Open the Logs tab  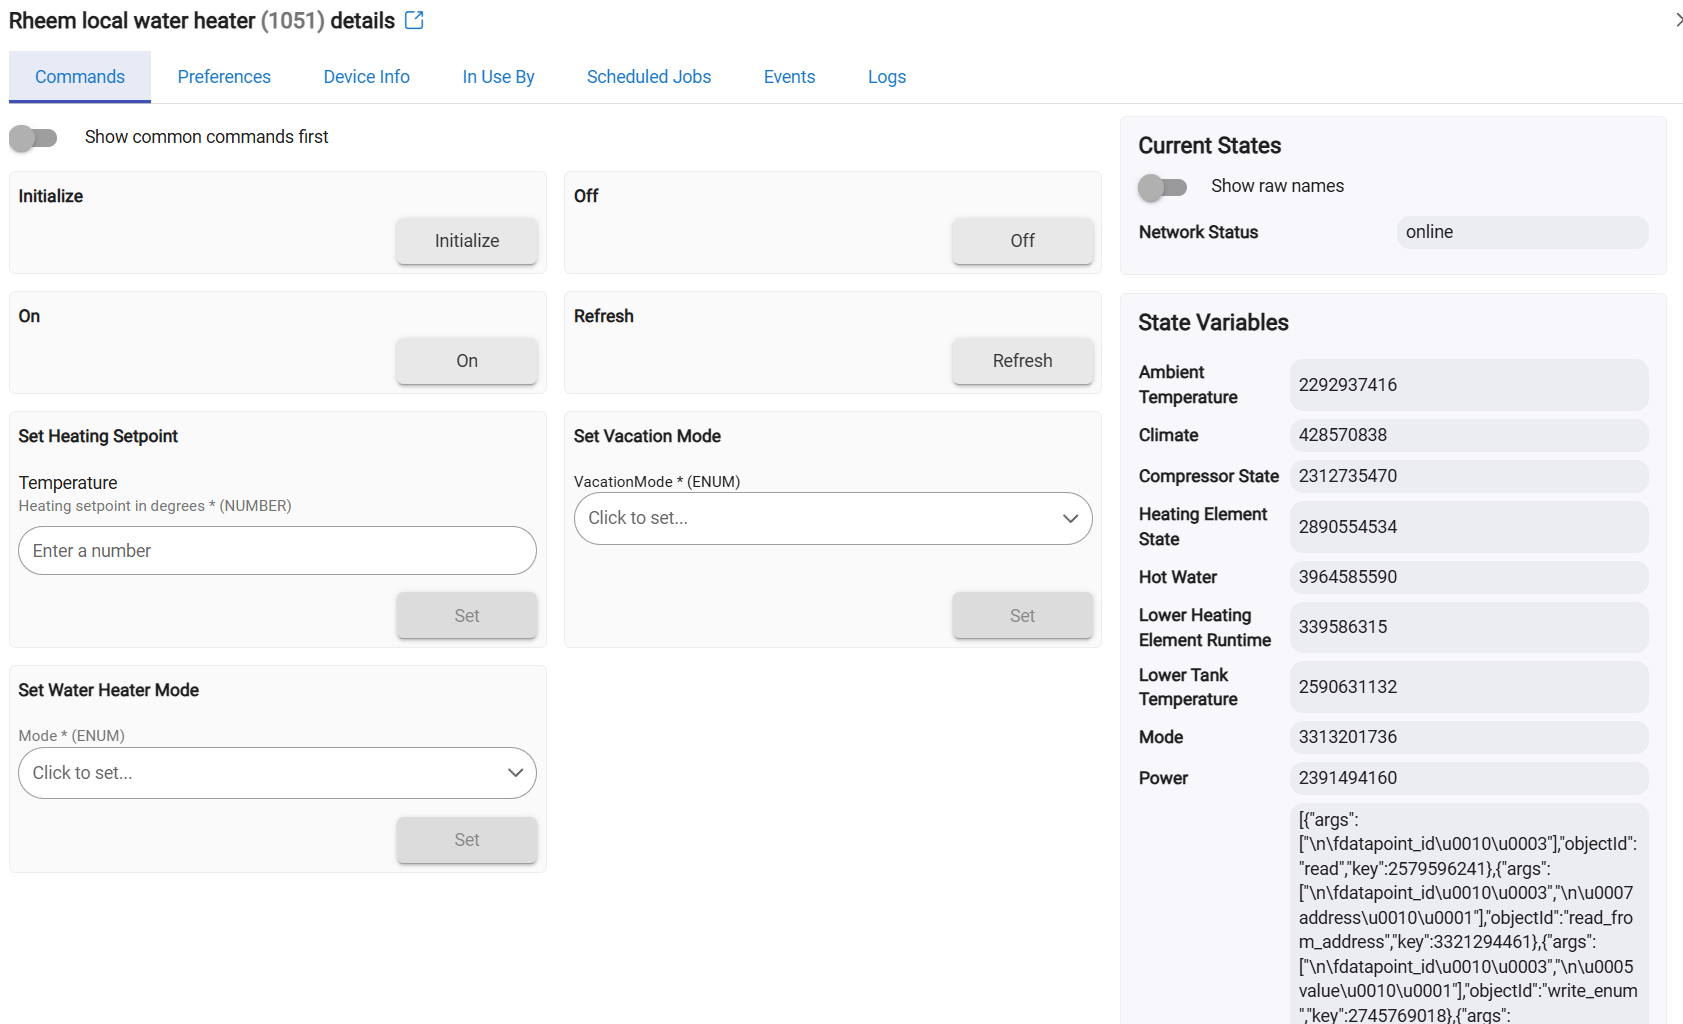(887, 77)
